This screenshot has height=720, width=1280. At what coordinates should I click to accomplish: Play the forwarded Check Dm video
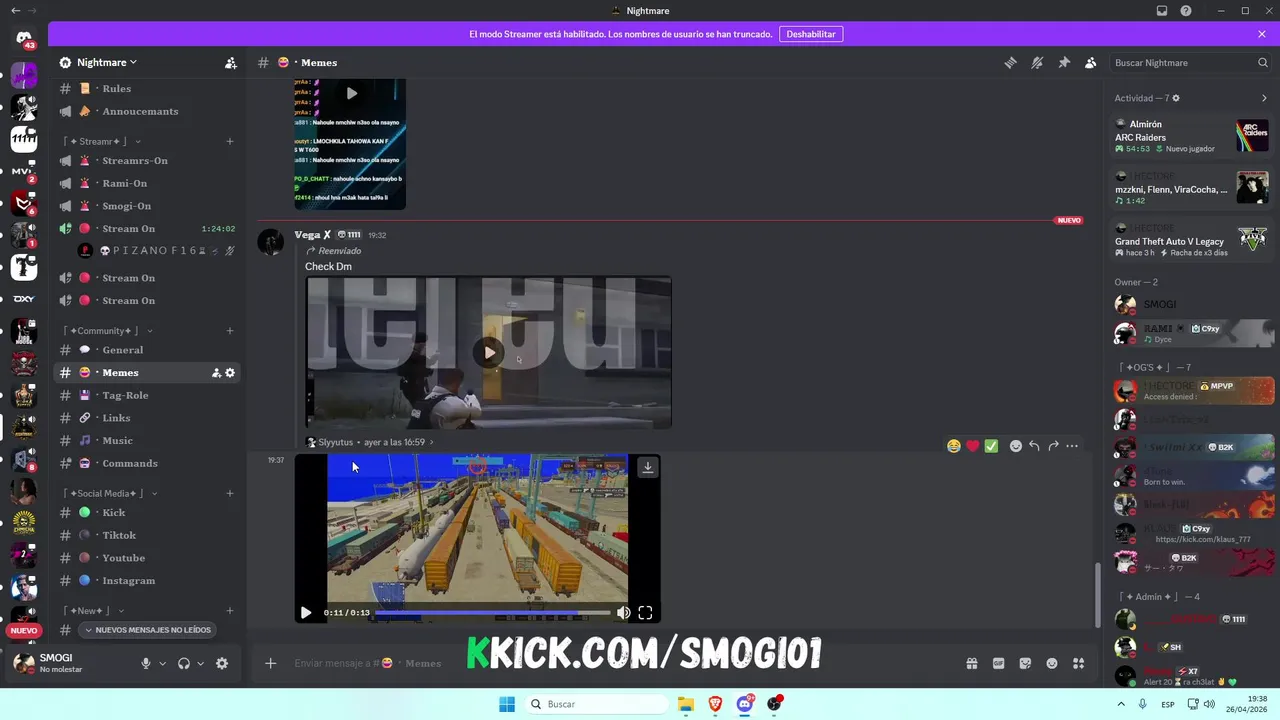click(489, 352)
